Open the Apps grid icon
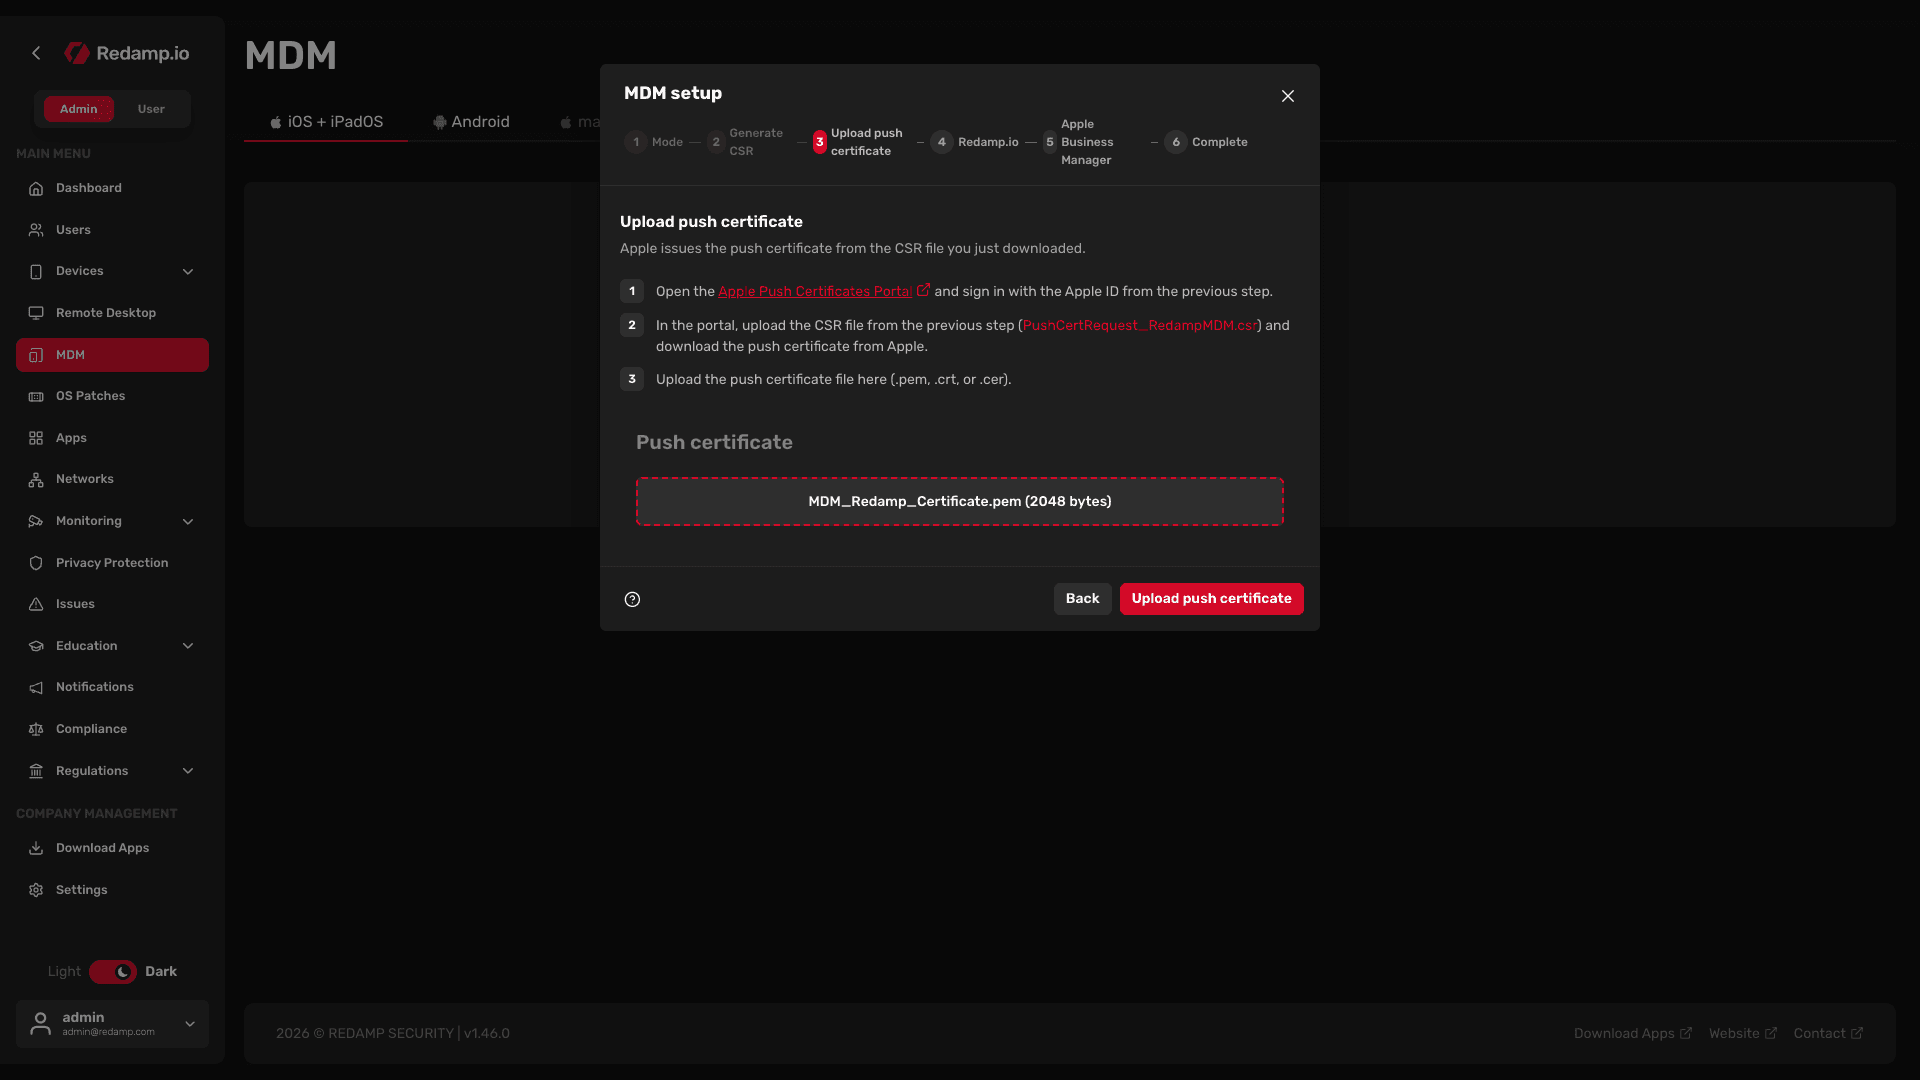 36,438
